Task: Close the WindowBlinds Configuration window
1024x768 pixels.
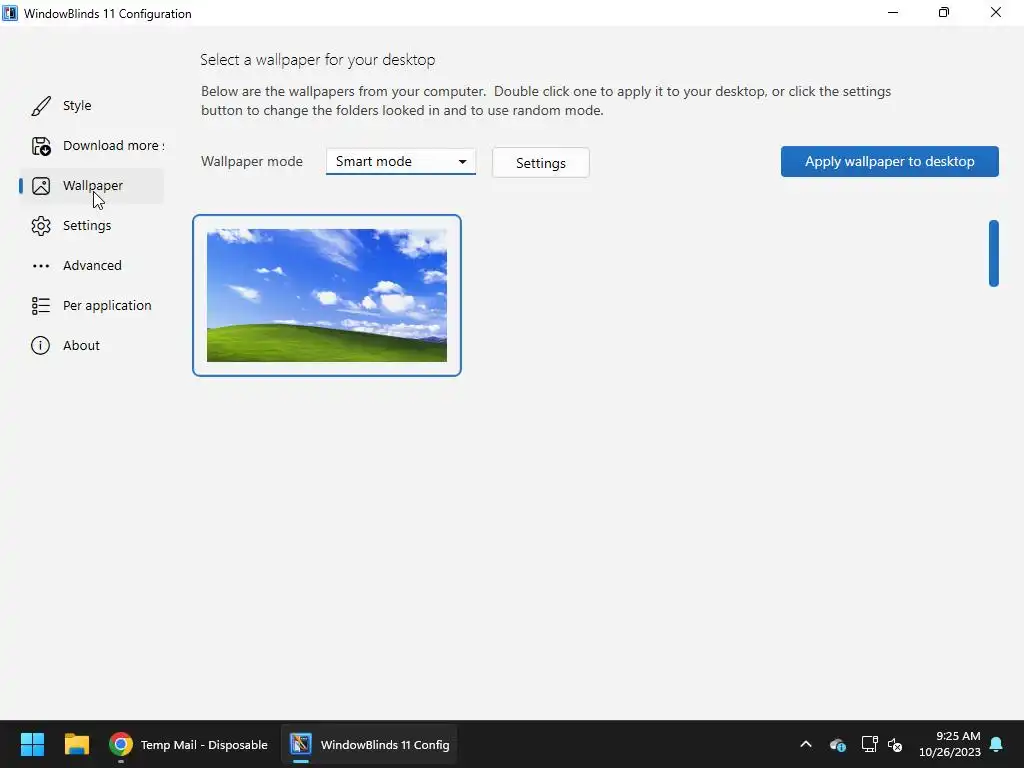Action: click(995, 12)
